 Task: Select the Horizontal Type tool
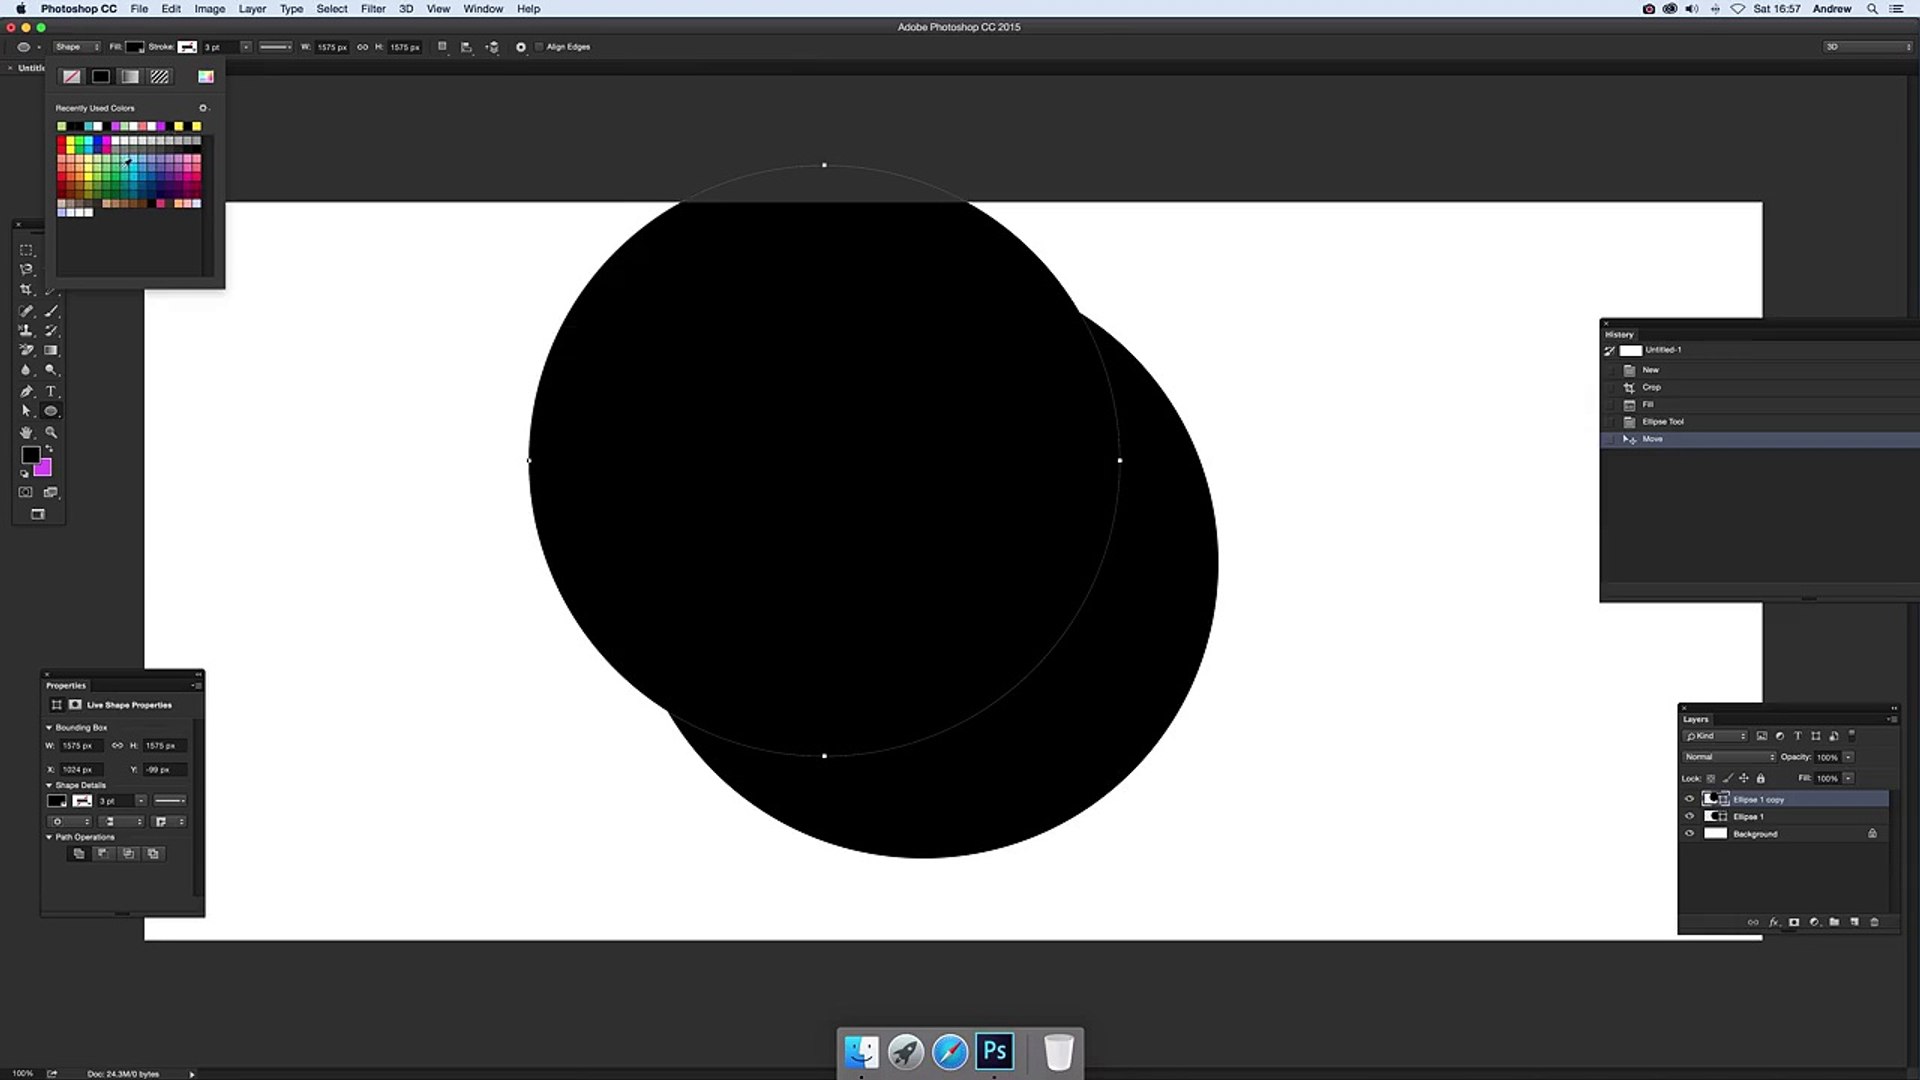[x=51, y=391]
